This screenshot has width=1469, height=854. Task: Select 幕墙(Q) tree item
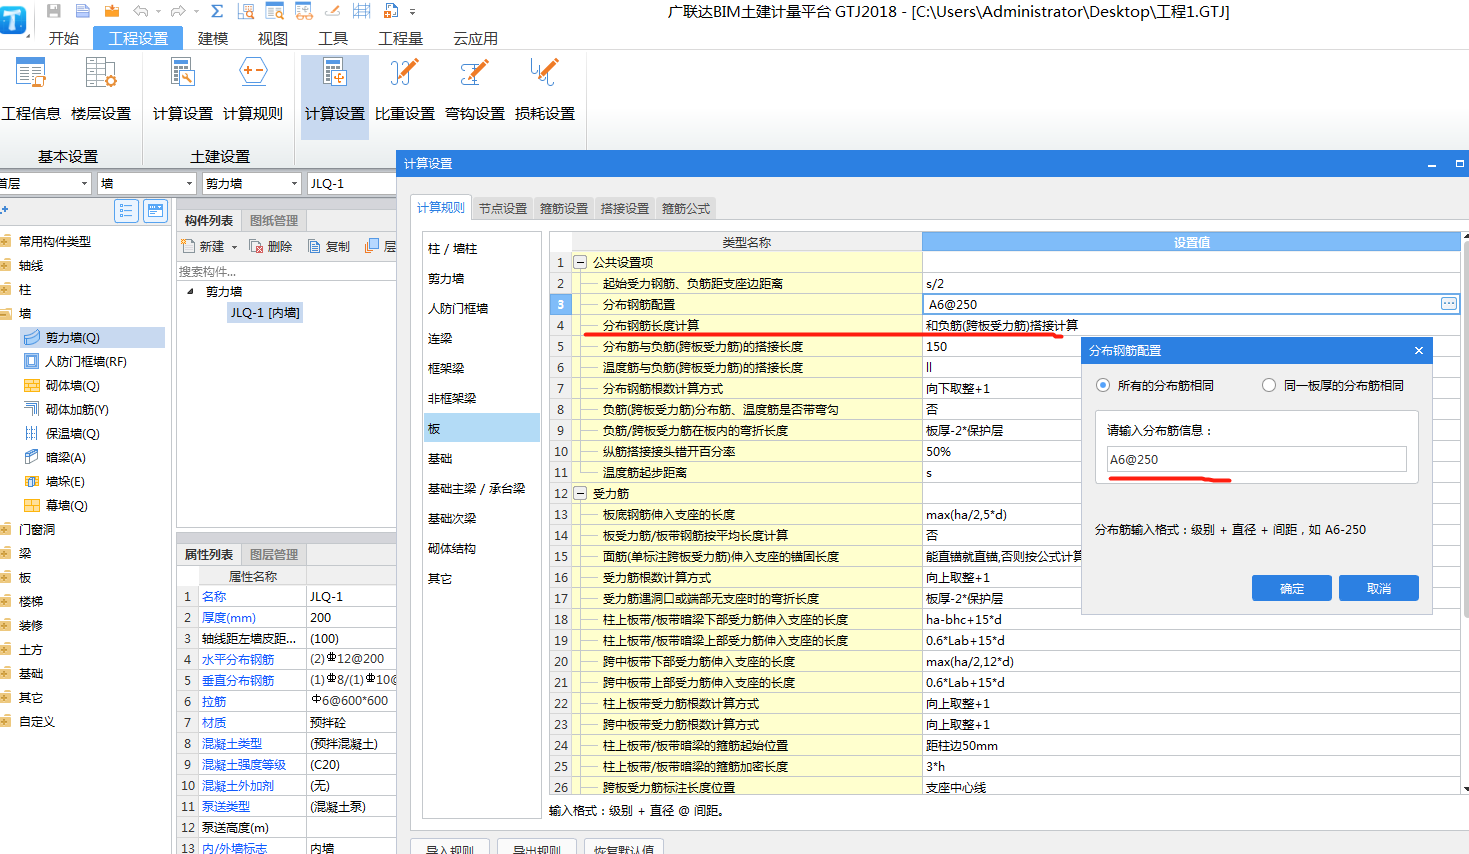click(x=66, y=506)
